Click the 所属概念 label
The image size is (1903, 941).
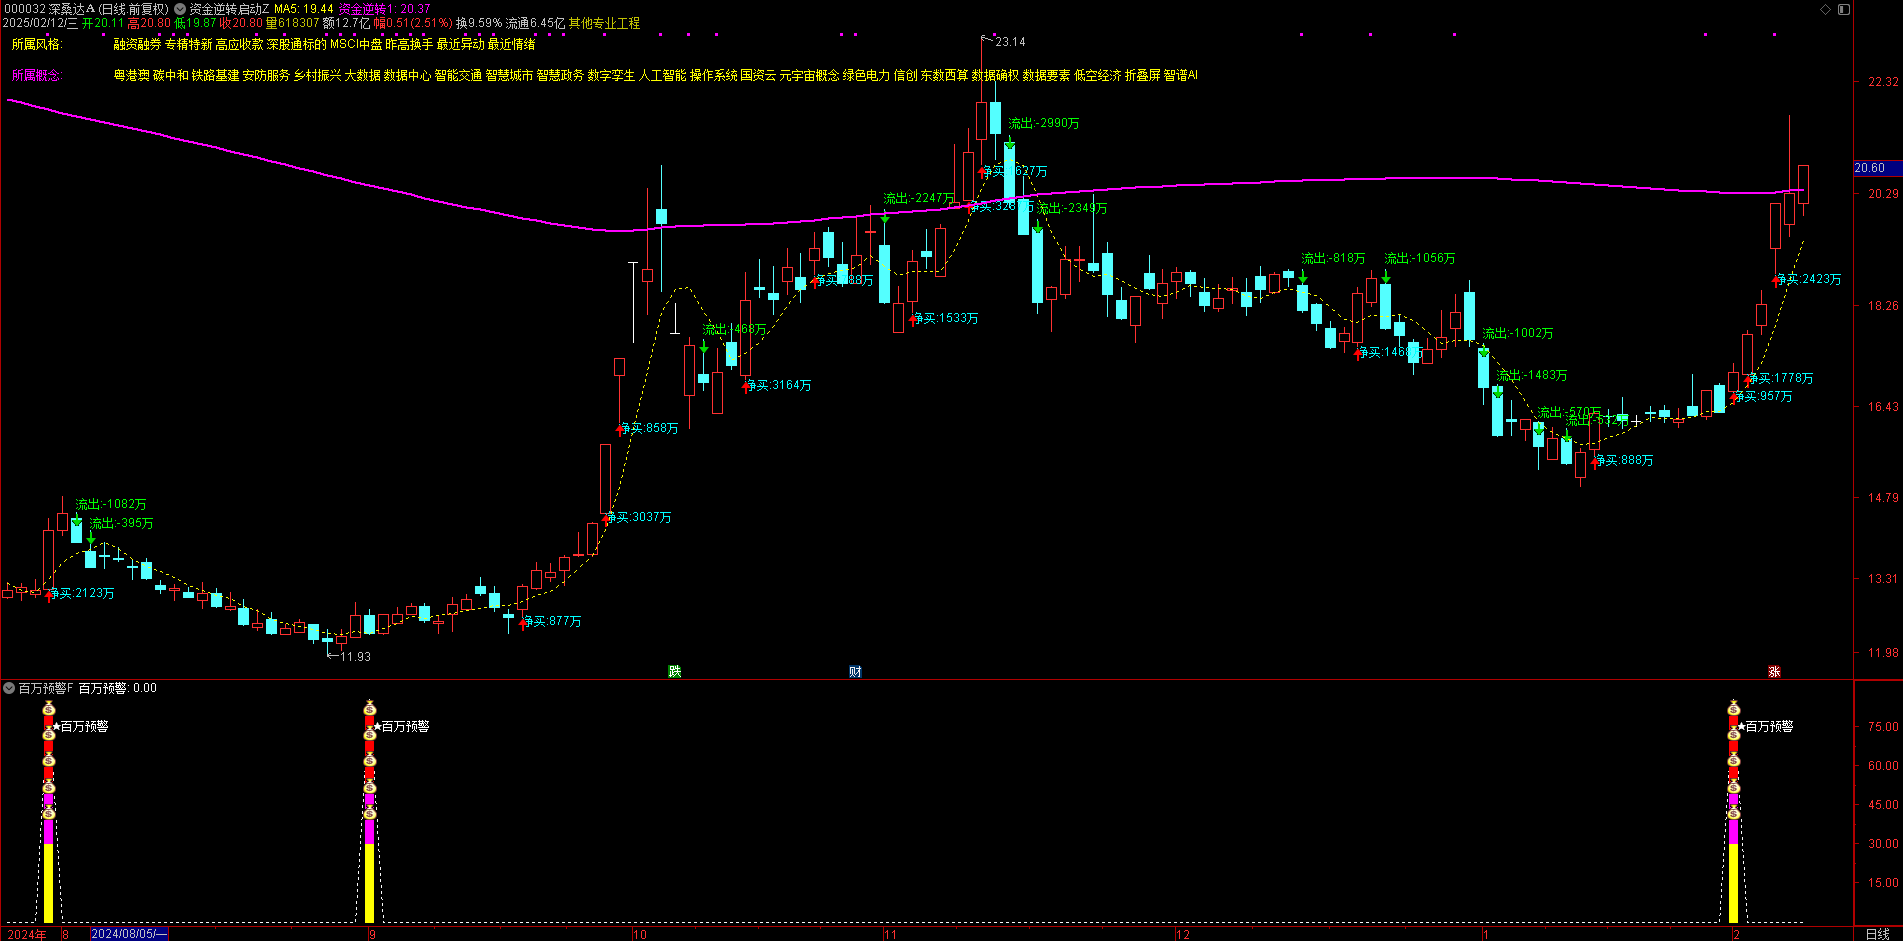[37, 75]
